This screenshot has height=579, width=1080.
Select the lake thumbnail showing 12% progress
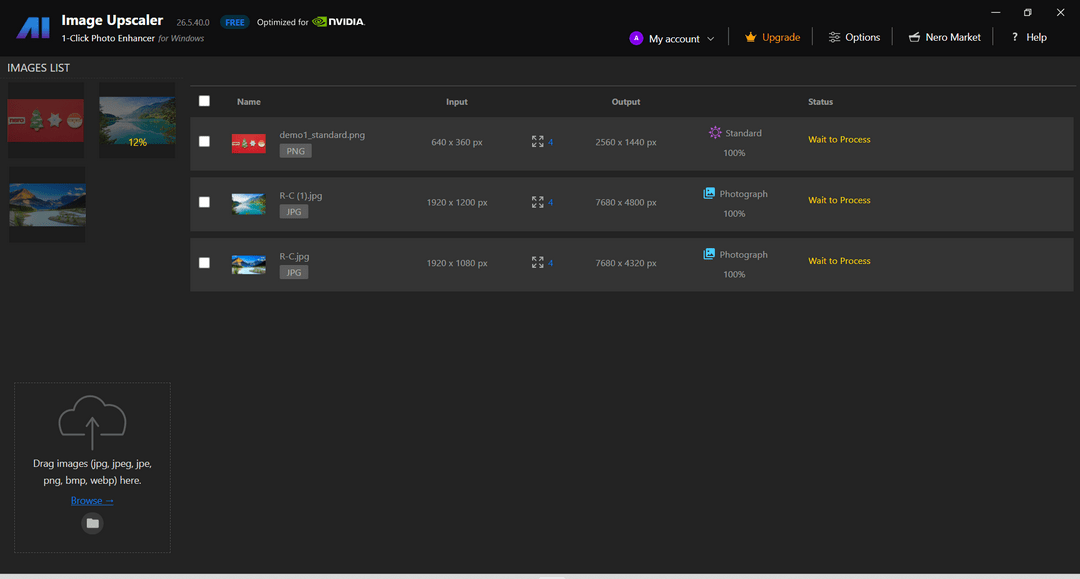(x=137, y=120)
